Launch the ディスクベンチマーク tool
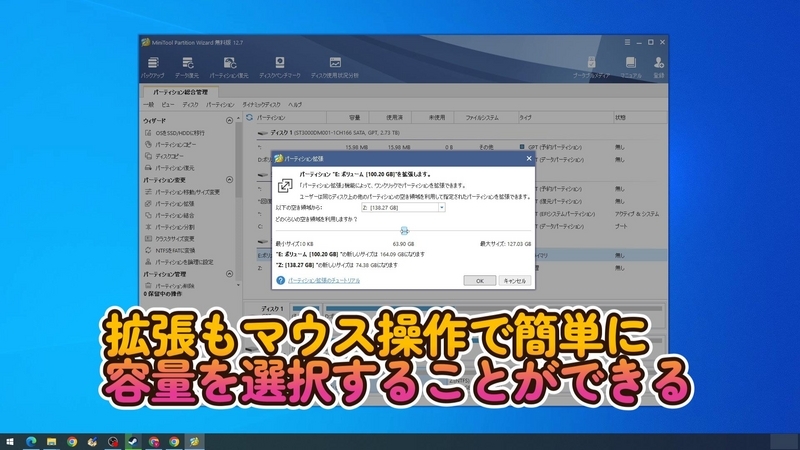 (280, 67)
